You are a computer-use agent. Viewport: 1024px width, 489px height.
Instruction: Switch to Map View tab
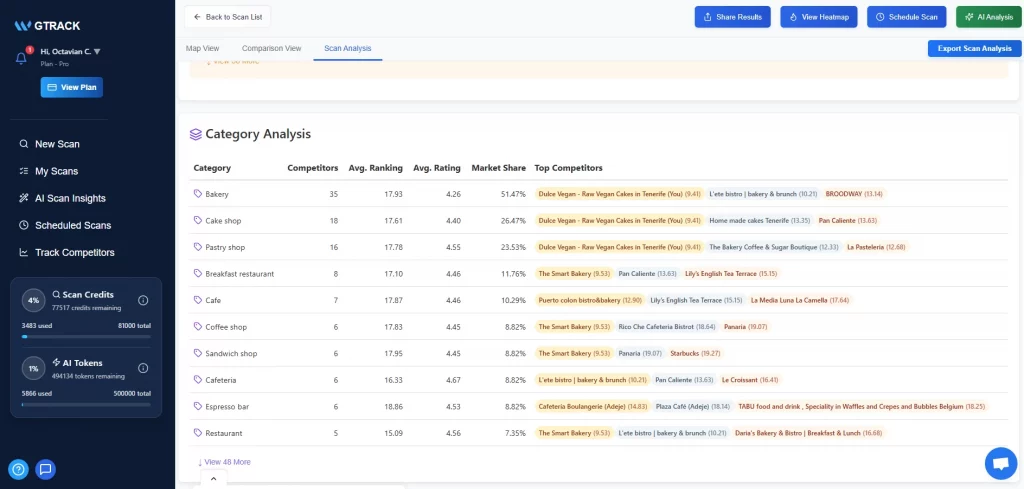click(x=202, y=48)
